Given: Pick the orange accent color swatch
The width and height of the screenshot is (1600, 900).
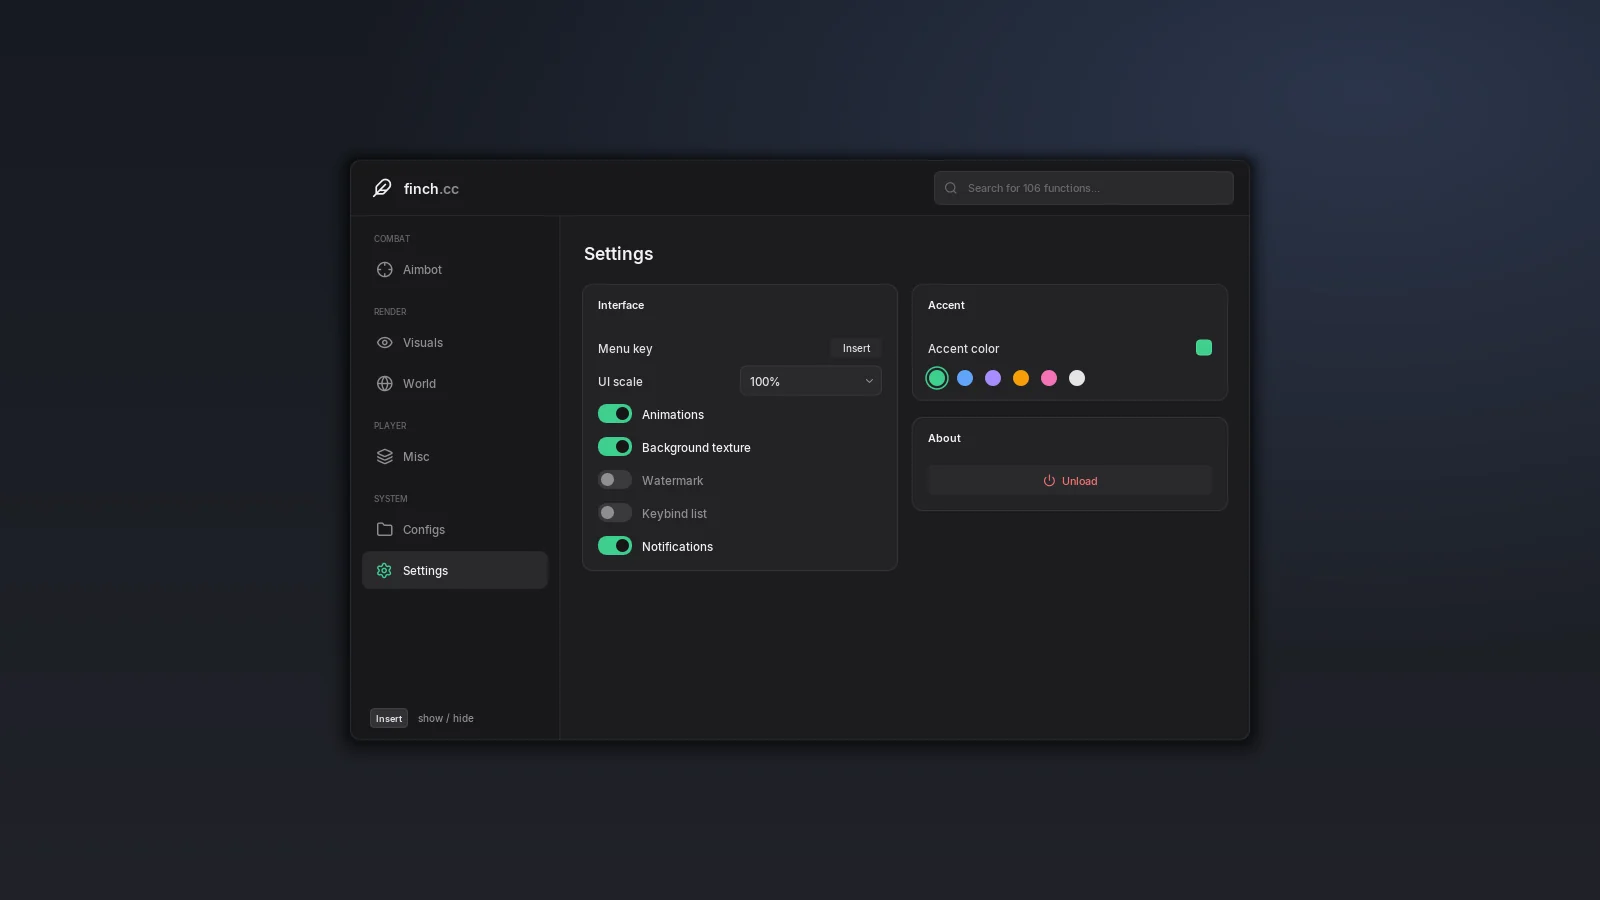Looking at the screenshot, I should coord(1021,378).
